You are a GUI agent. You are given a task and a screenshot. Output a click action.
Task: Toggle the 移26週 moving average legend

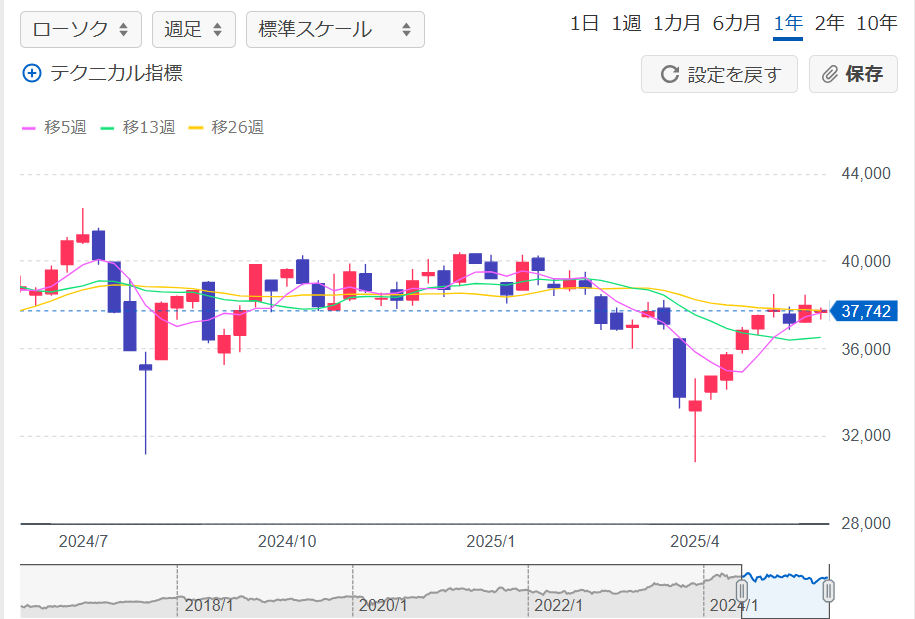pos(226,127)
